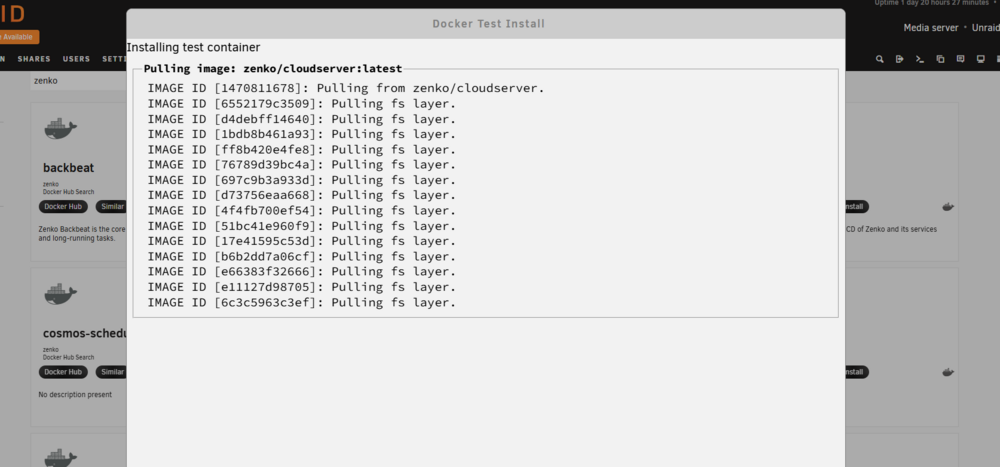Open the SHARES menu tab

tap(34, 59)
